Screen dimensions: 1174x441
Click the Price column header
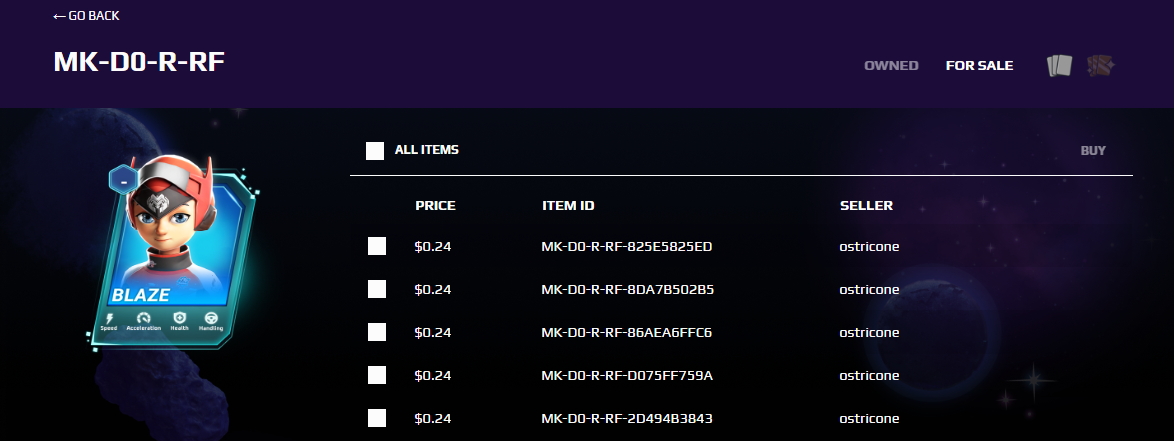(x=436, y=205)
